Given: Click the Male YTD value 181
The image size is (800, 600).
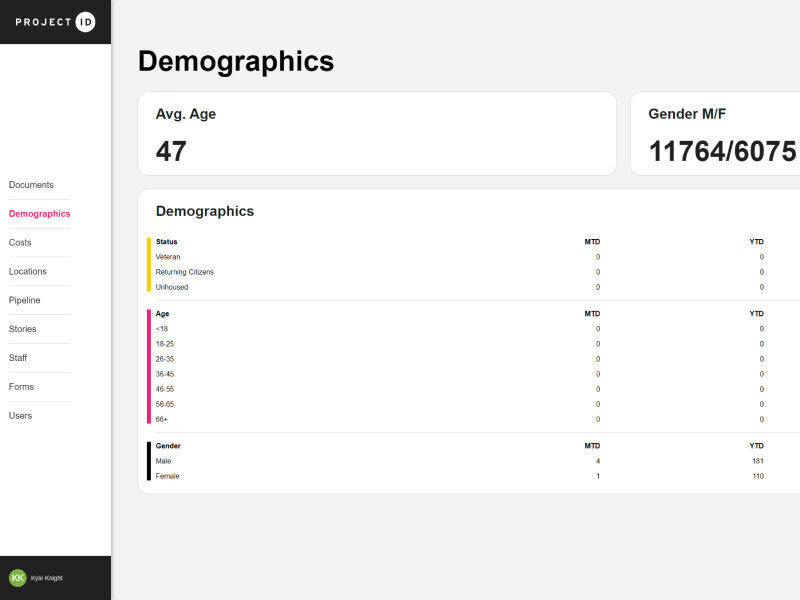Looking at the screenshot, I should click(757, 461).
